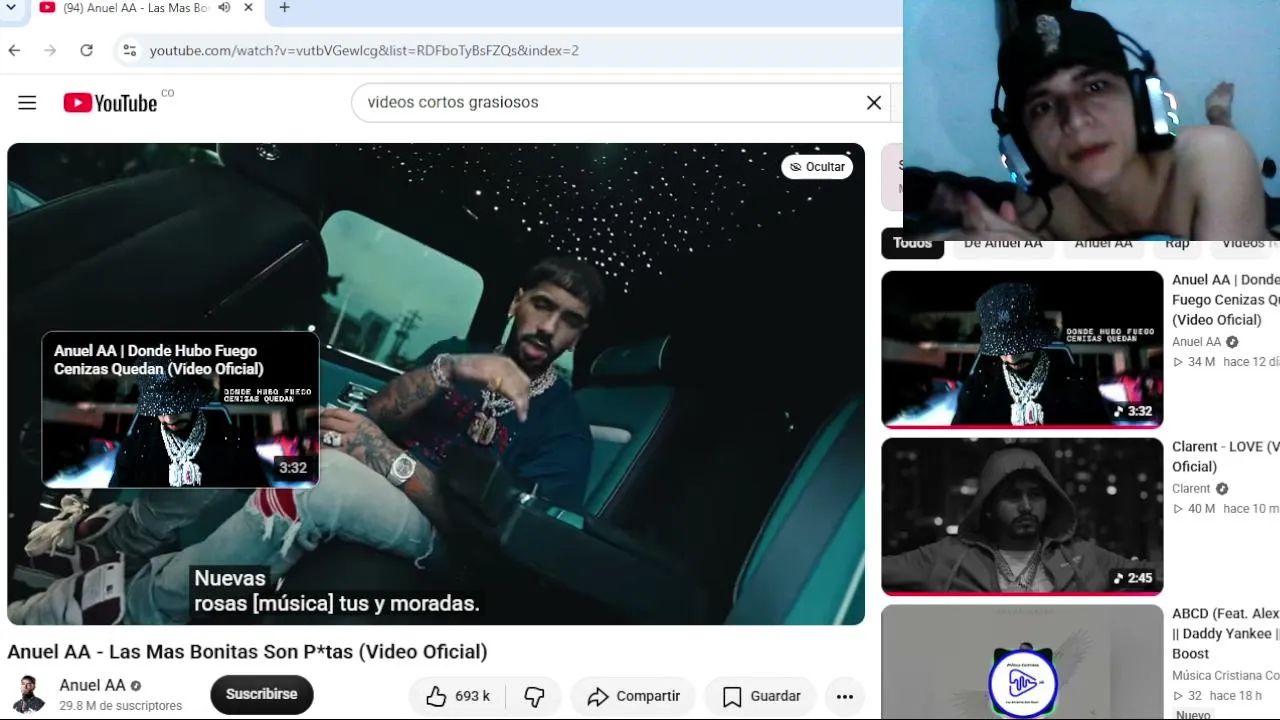Clear the YouTube search query

pyautogui.click(x=874, y=102)
